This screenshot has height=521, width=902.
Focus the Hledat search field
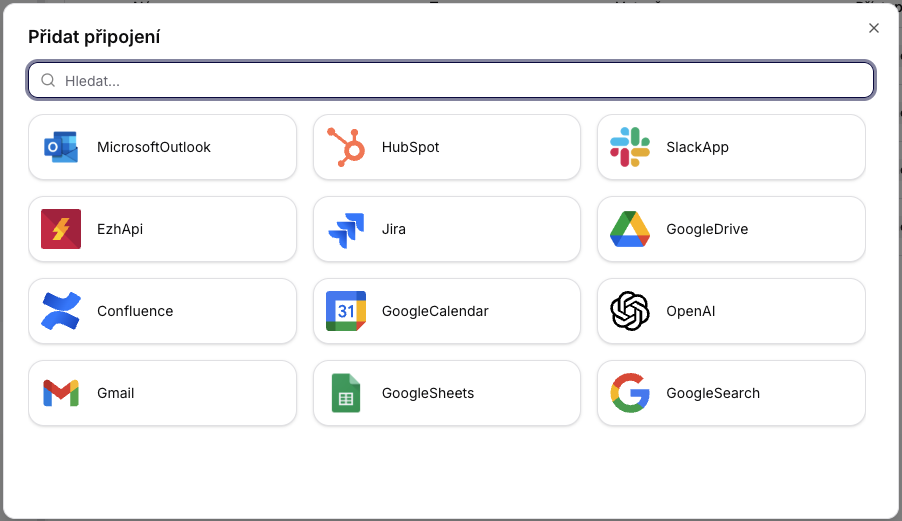coord(460,80)
